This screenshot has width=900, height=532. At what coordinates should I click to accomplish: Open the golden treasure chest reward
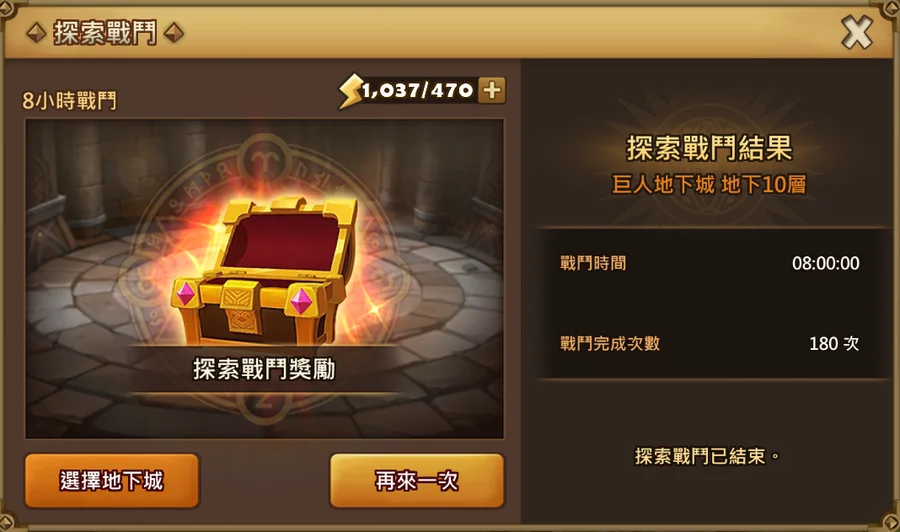pyautogui.click(x=265, y=271)
